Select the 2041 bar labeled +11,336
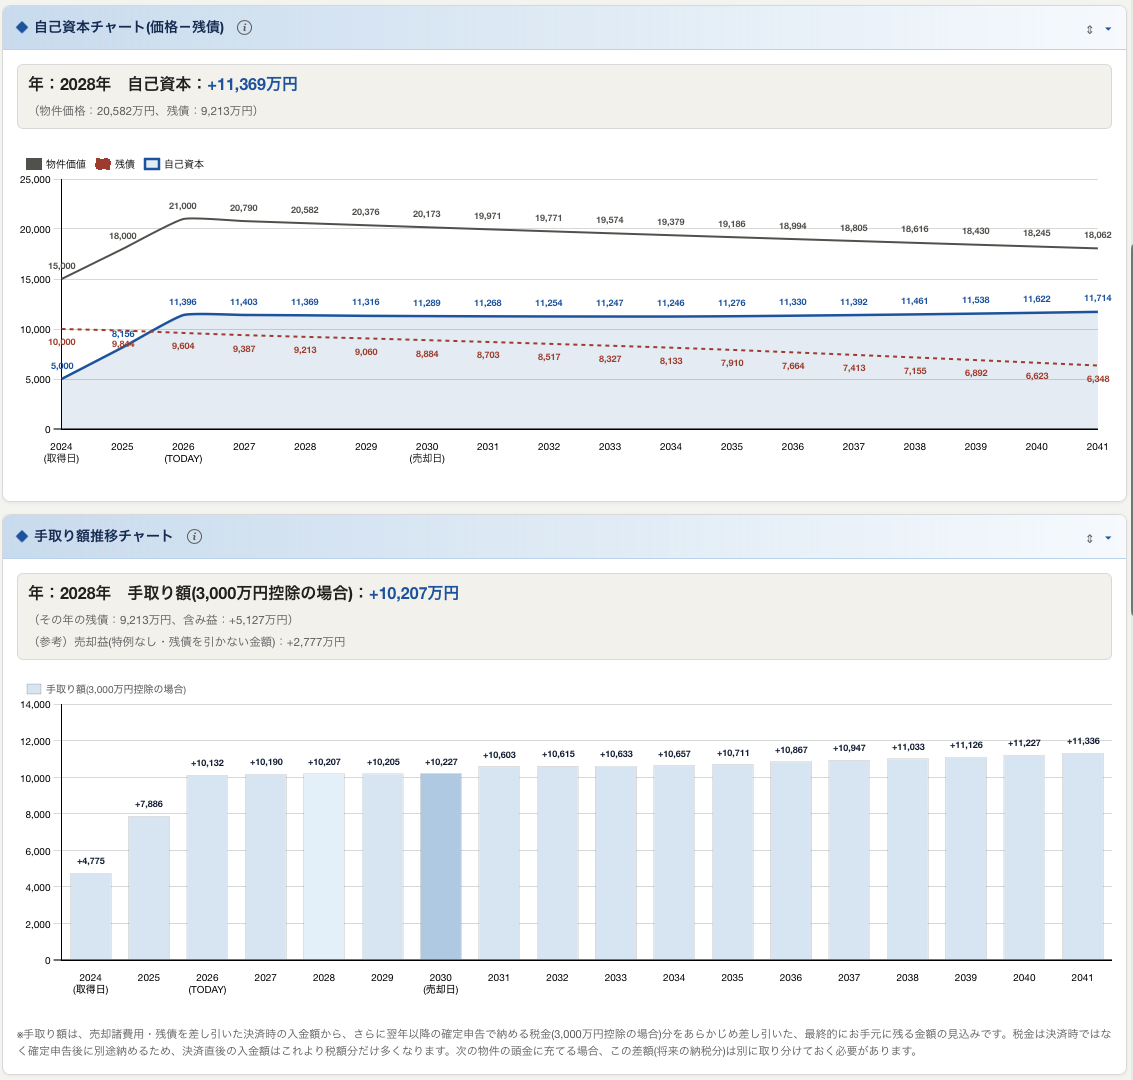The height and width of the screenshot is (1080, 1133). pos(1083,857)
